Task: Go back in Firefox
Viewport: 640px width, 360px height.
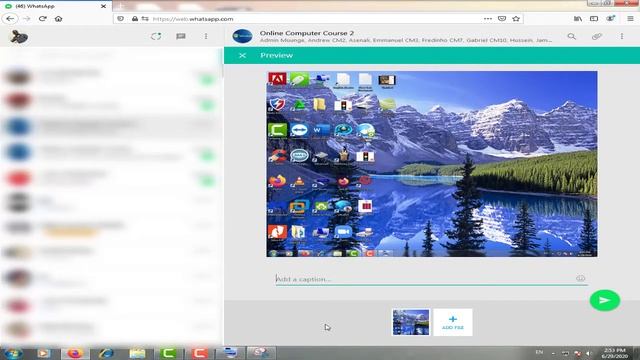Action: (x=10, y=19)
